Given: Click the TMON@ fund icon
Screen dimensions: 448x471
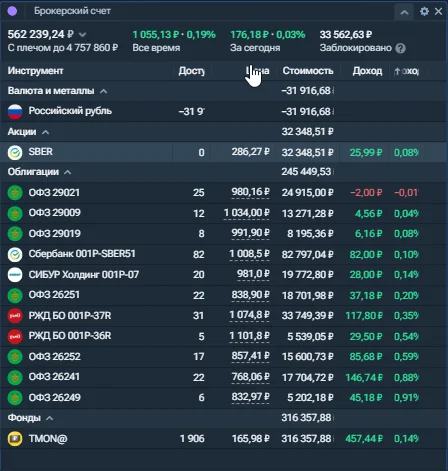Looking at the screenshot, I should click(x=15, y=439).
